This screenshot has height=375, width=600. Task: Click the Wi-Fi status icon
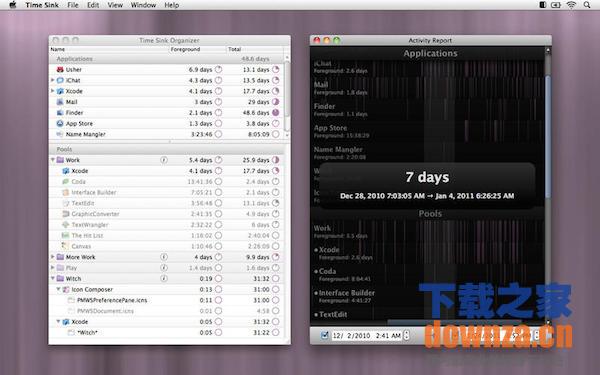pos(571,5)
